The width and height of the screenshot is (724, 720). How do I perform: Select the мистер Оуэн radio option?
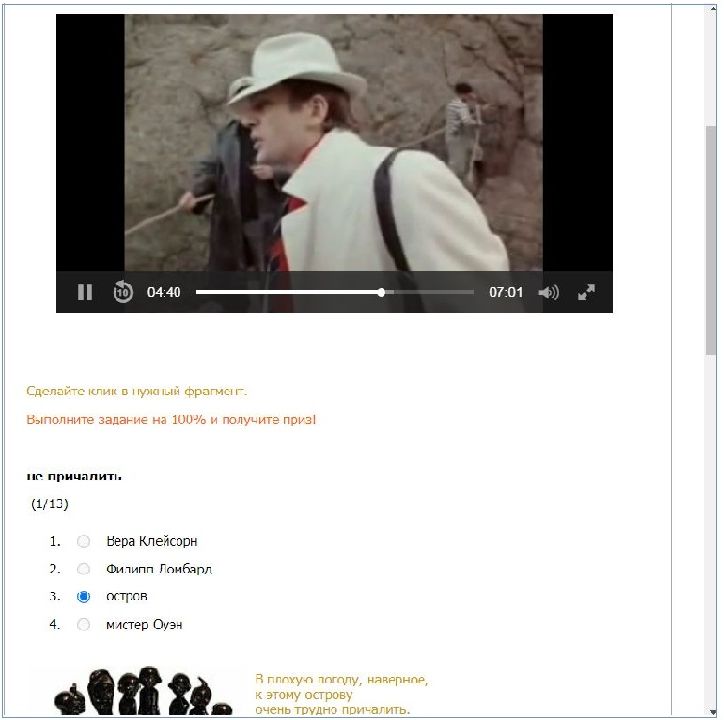[x=83, y=624]
